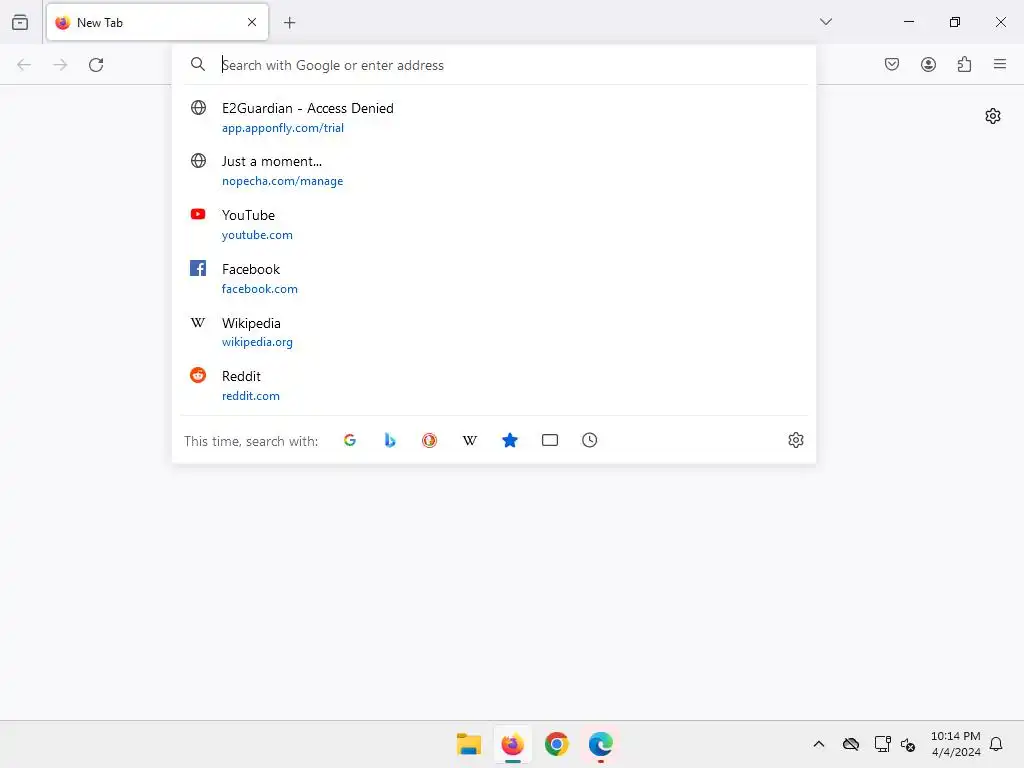Image resolution: width=1024 pixels, height=768 pixels.
Task: Click the app.apponfly.com/trial URL text
Action: (x=283, y=128)
